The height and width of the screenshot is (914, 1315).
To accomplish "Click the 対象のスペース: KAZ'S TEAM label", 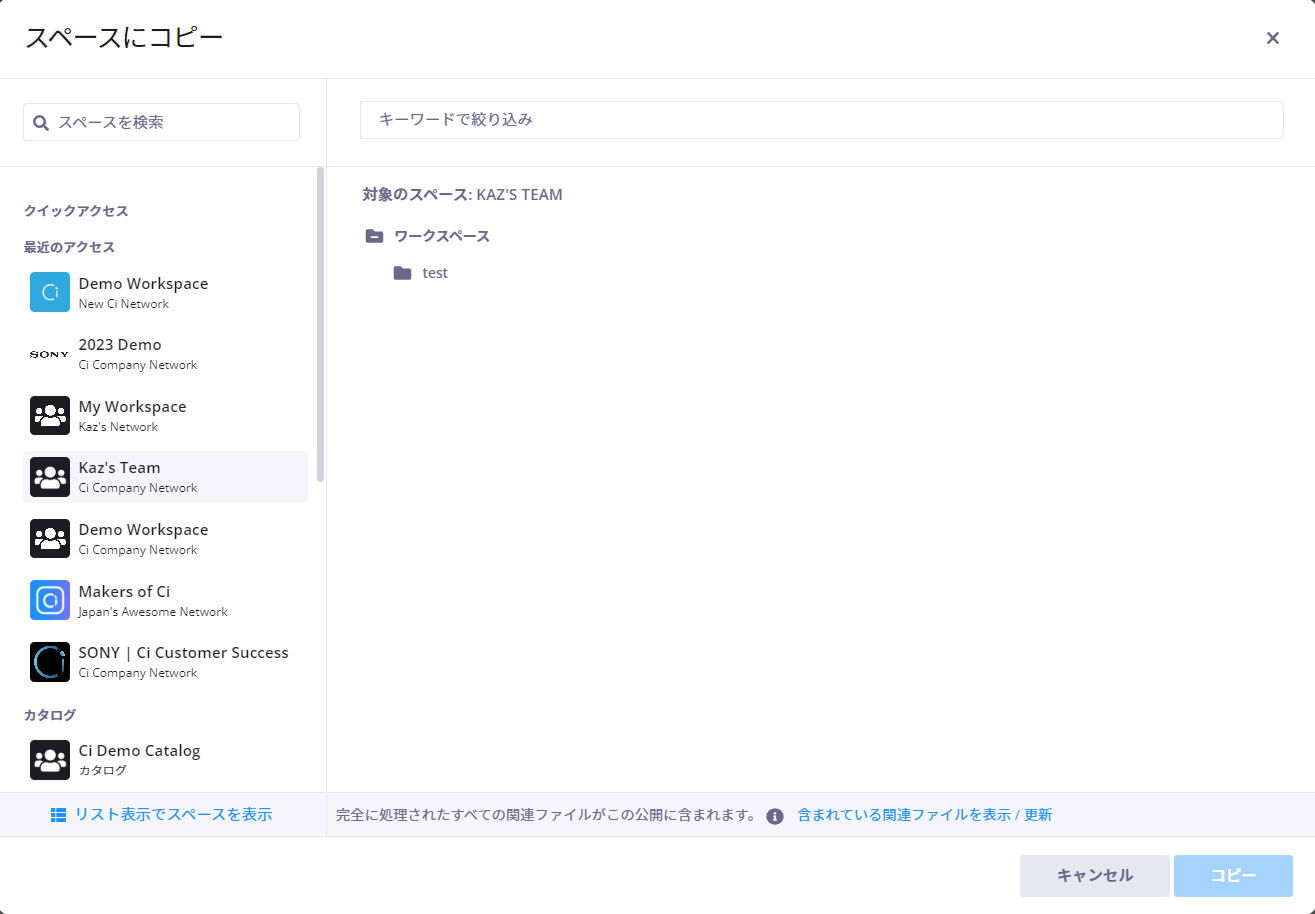I will pos(463,195).
